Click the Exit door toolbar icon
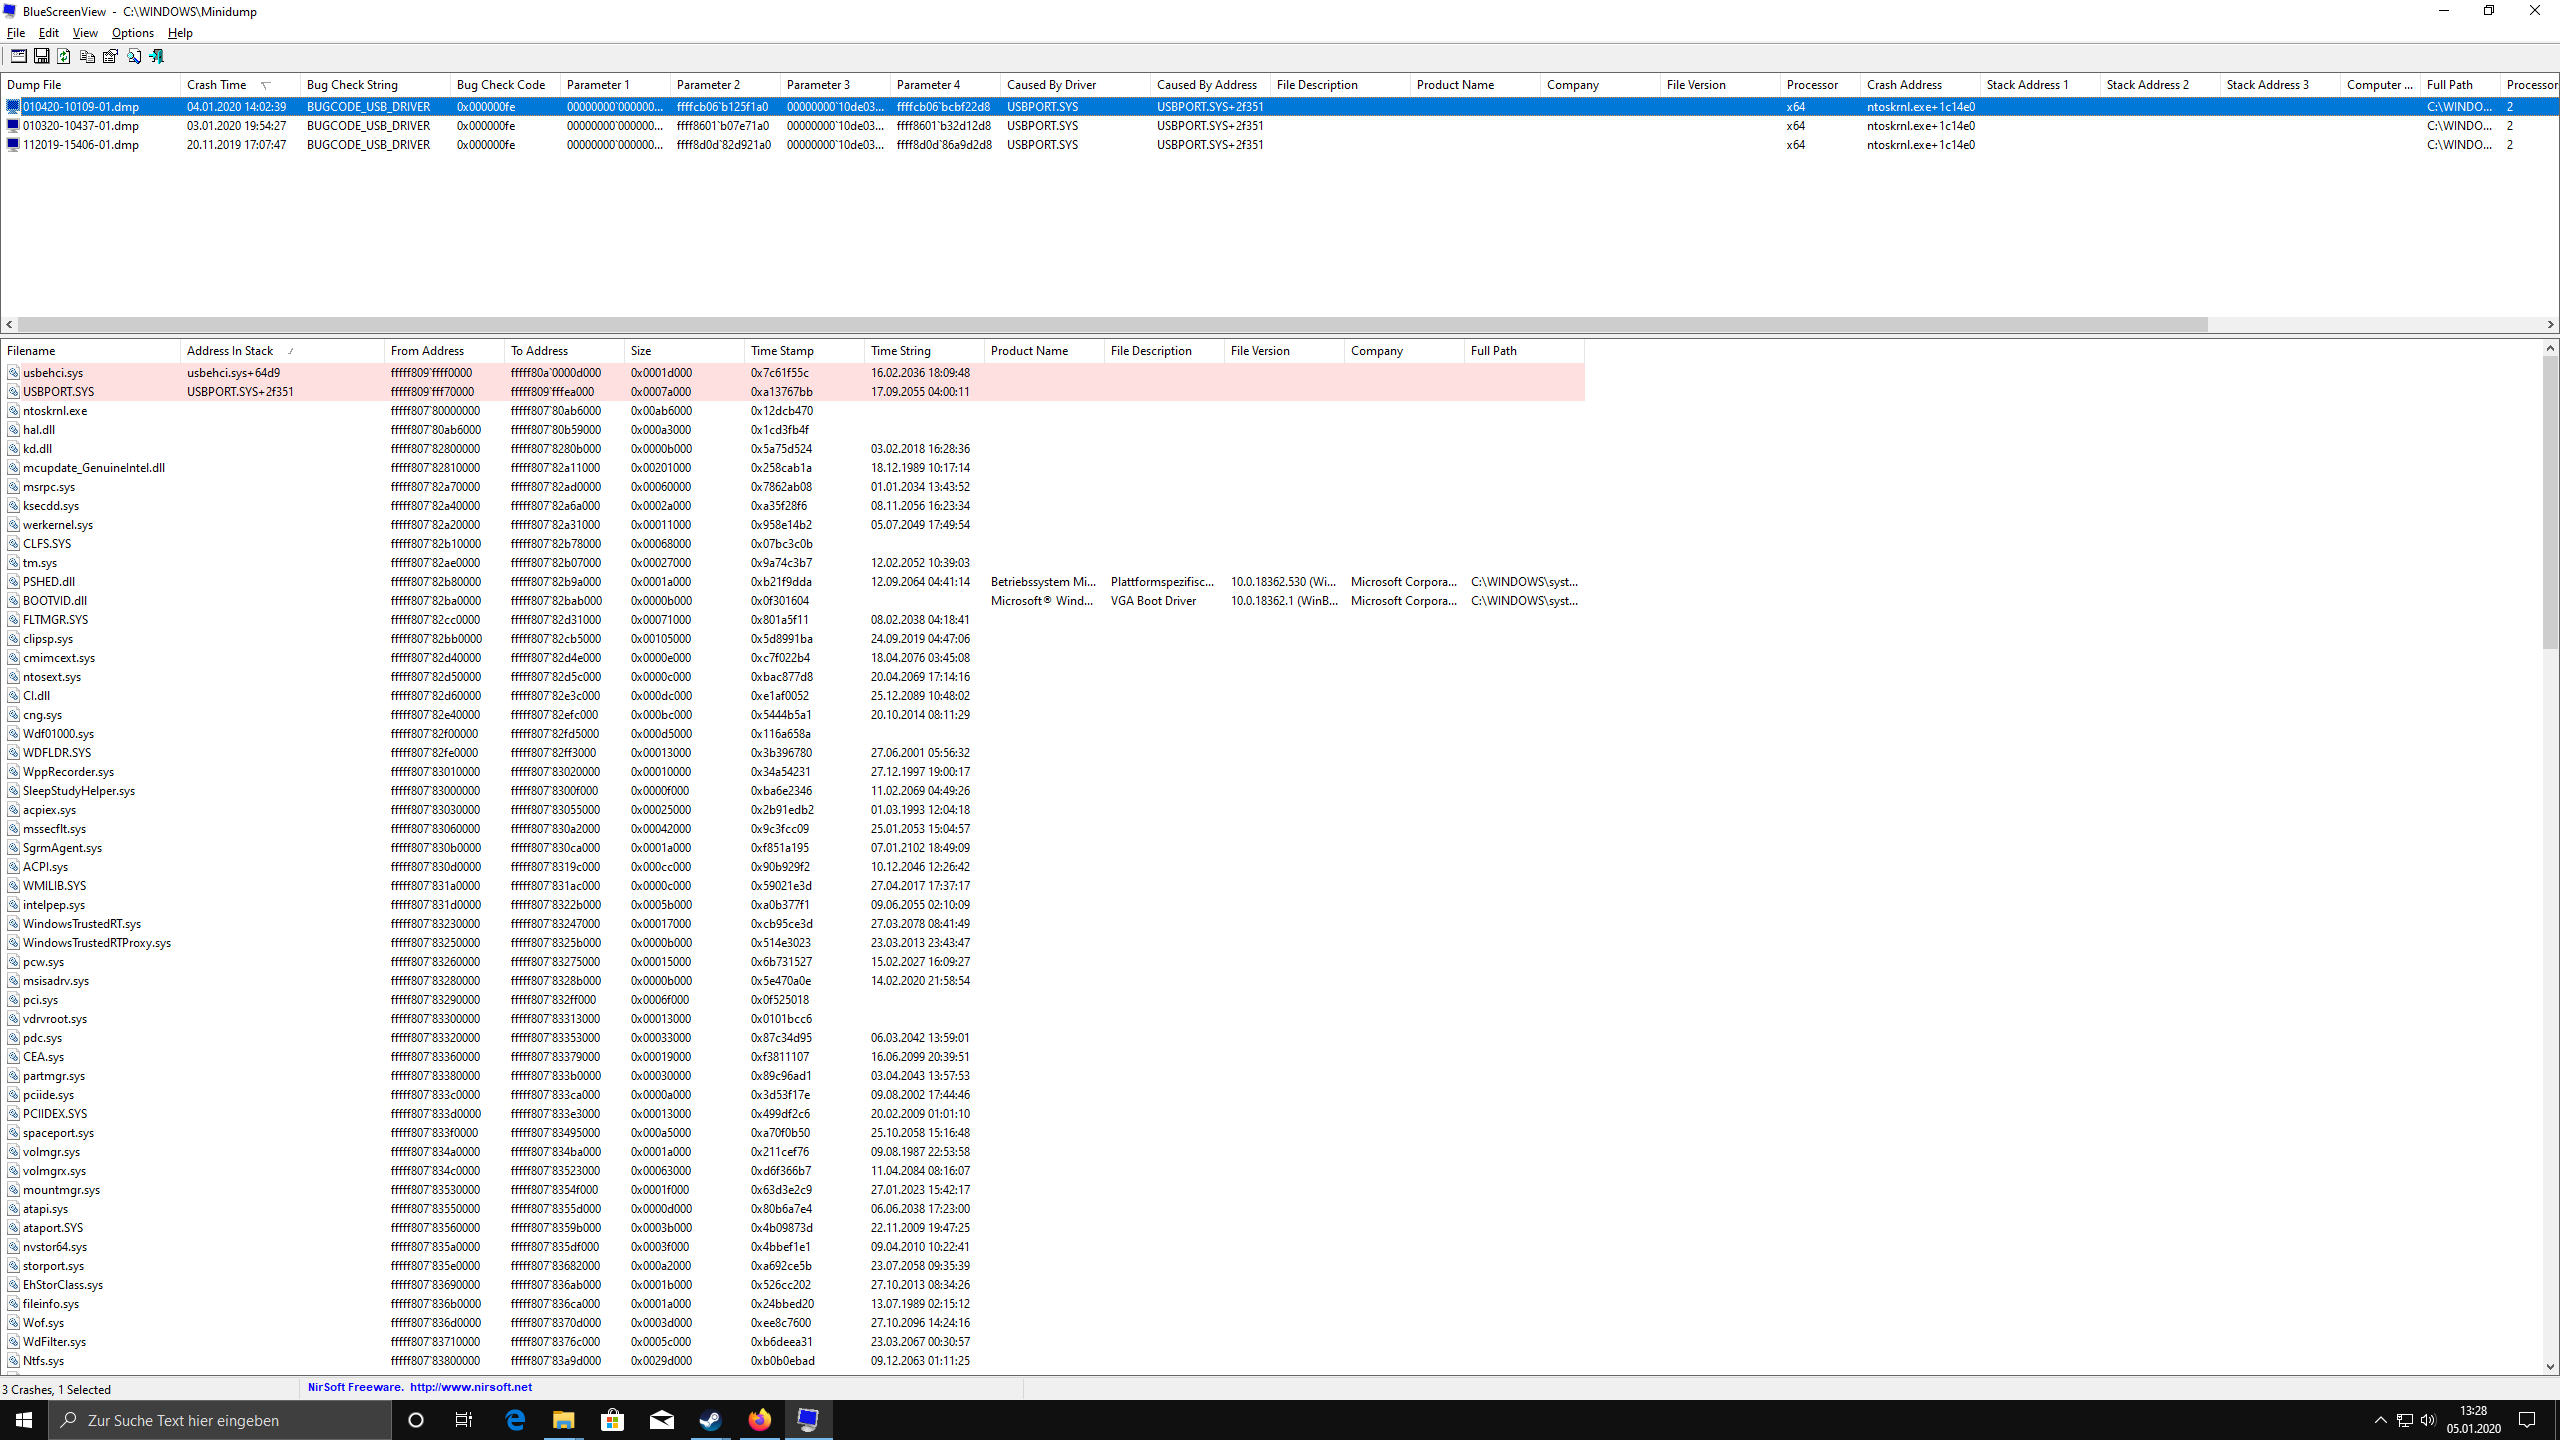The height and width of the screenshot is (1440, 2560). point(157,56)
